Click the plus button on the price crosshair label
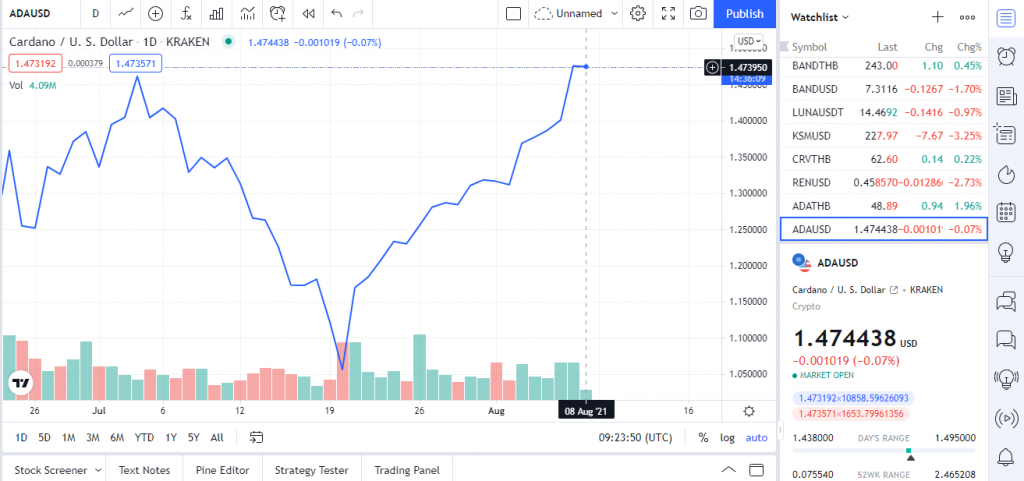This screenshot has height=481, width=1024. (712, 67)
